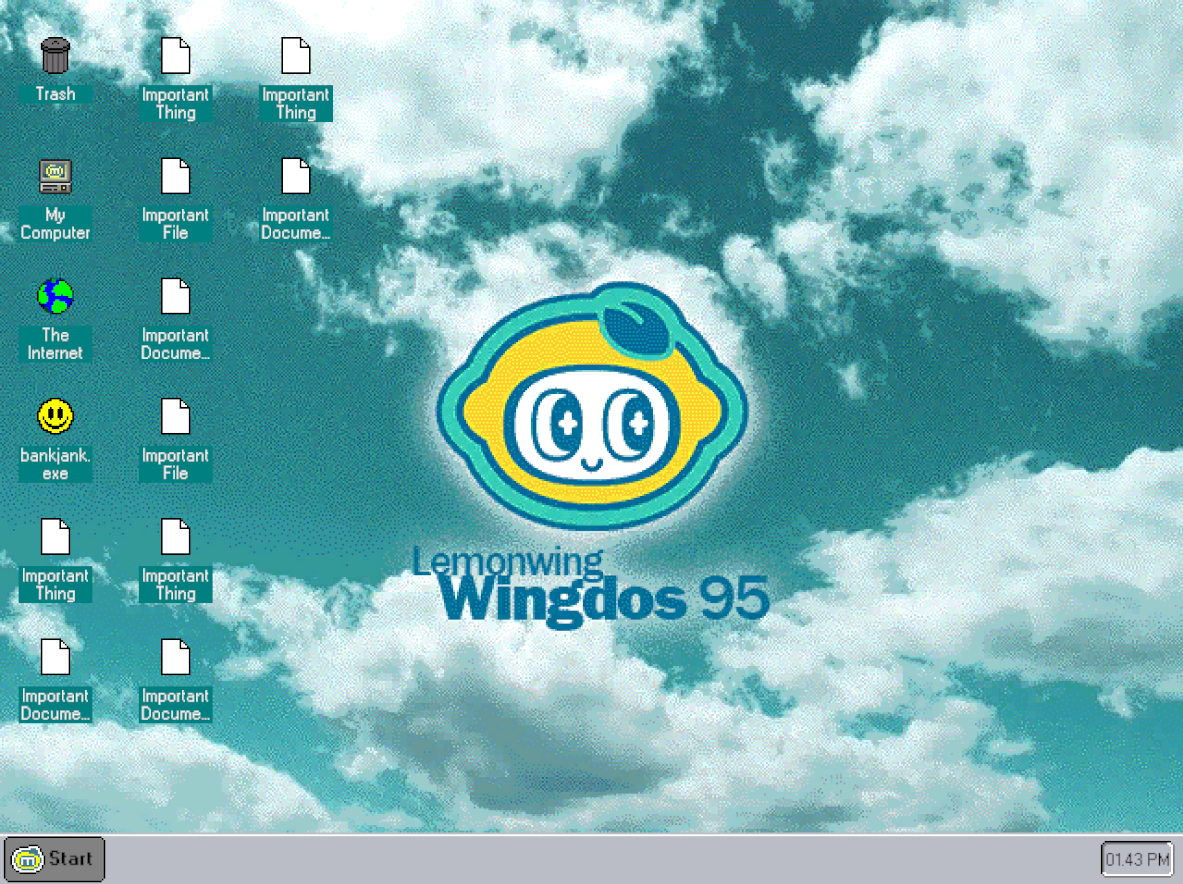This screenshot has width=1183, height=884.
Task: Select Important Thing directly below bankjank.exe
Action: coord(55,560)
